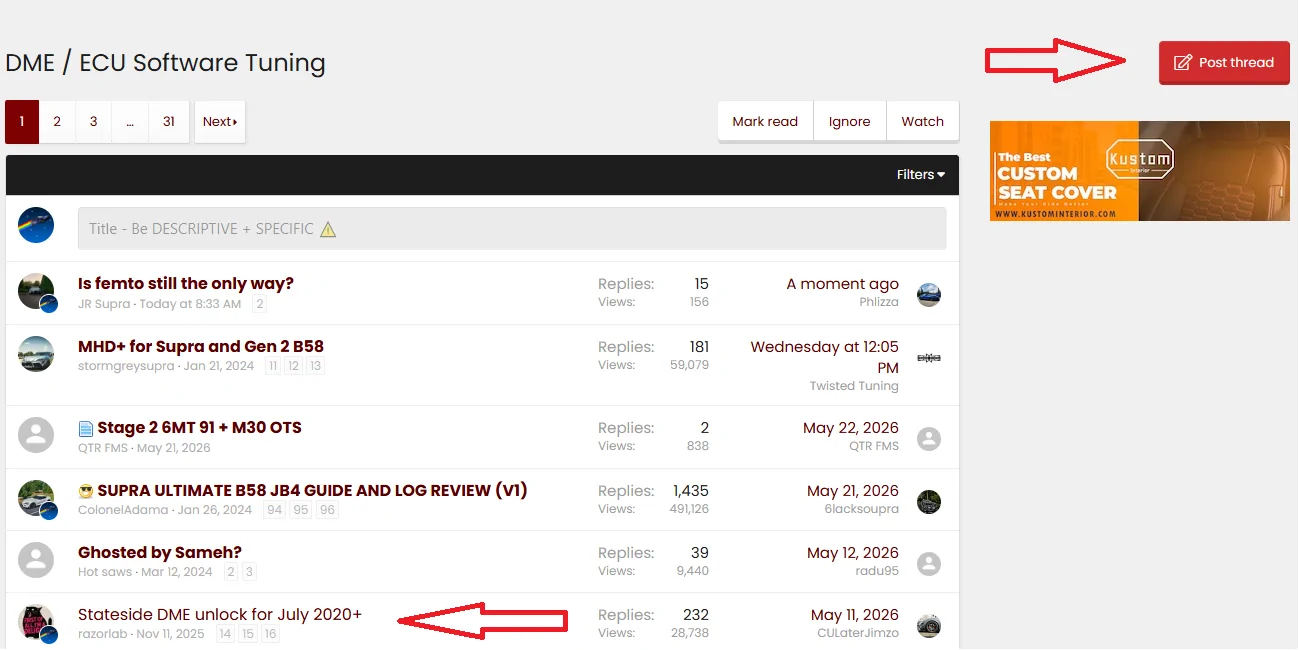Click Hot saws author name
Viewport: 1299px width, 650px height.
tap(105, 572)
